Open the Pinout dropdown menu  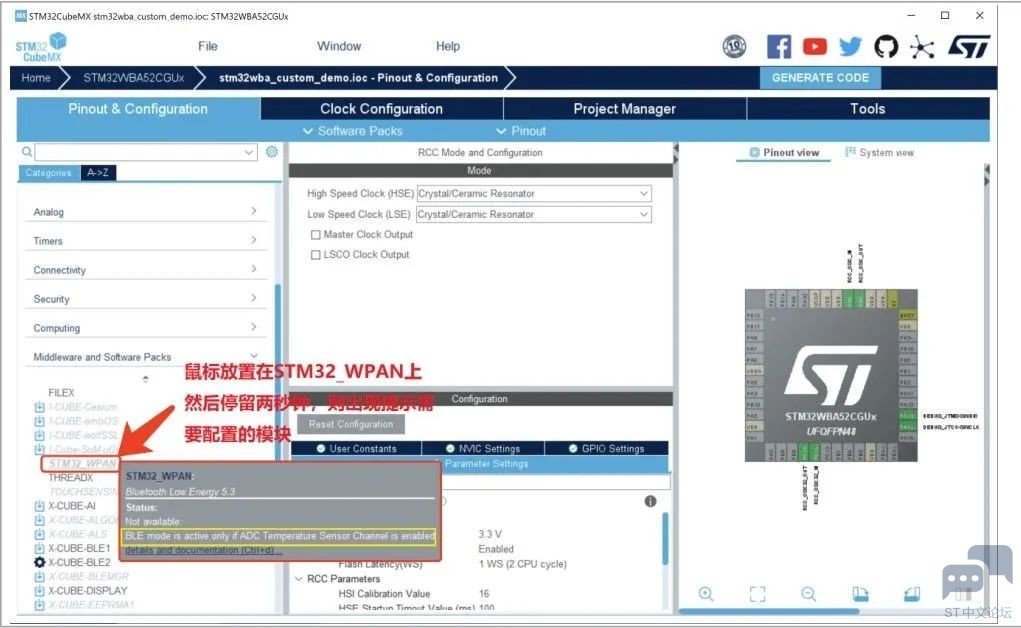click(x=521, y=131)
